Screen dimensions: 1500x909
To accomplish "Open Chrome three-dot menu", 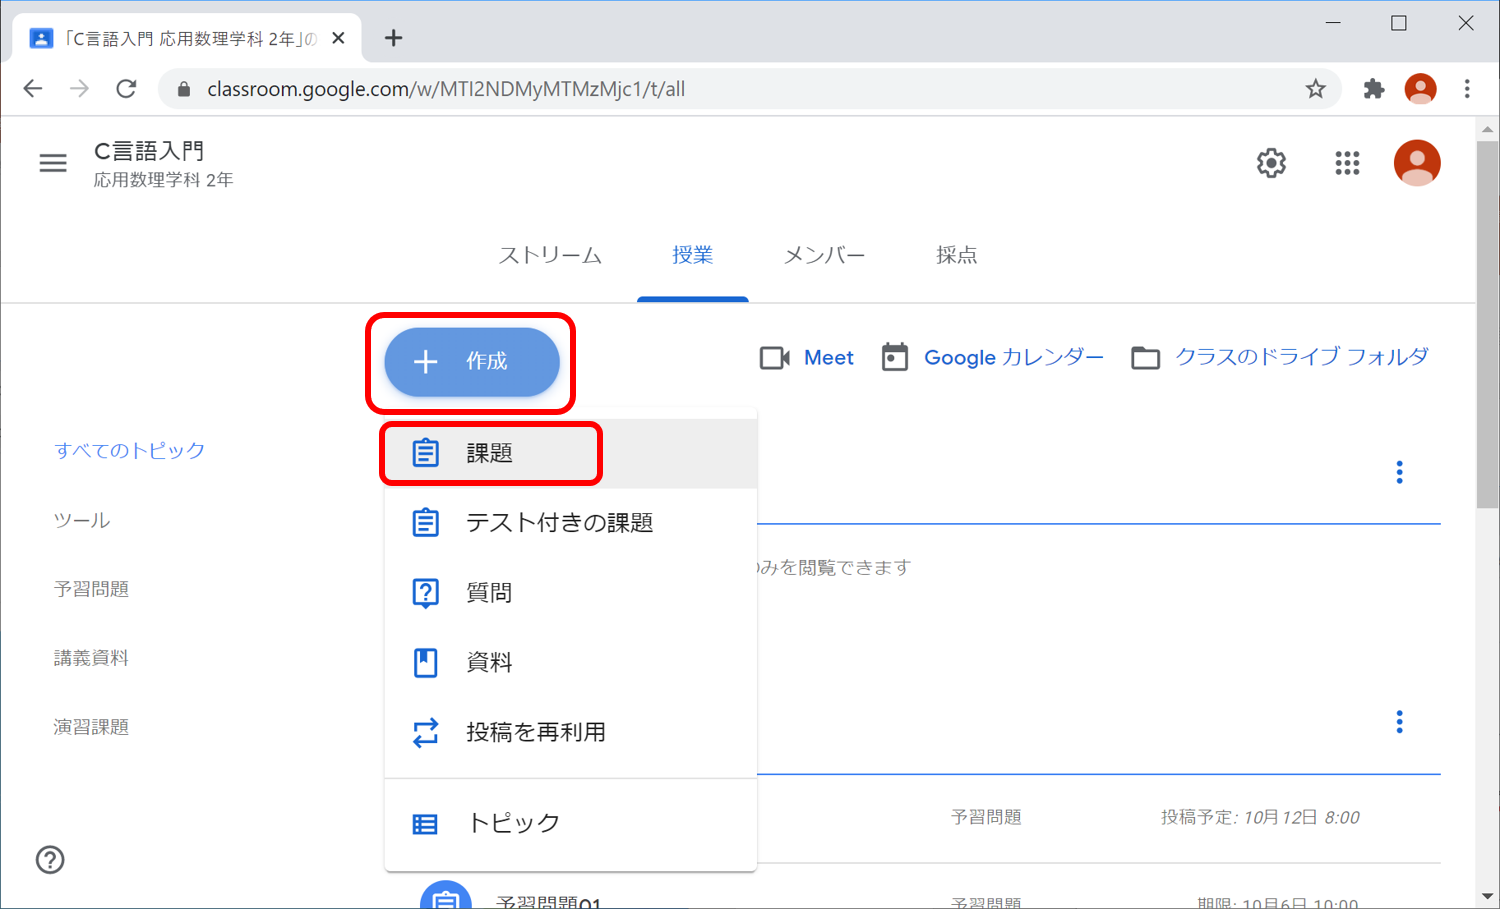I will 1467,89.
